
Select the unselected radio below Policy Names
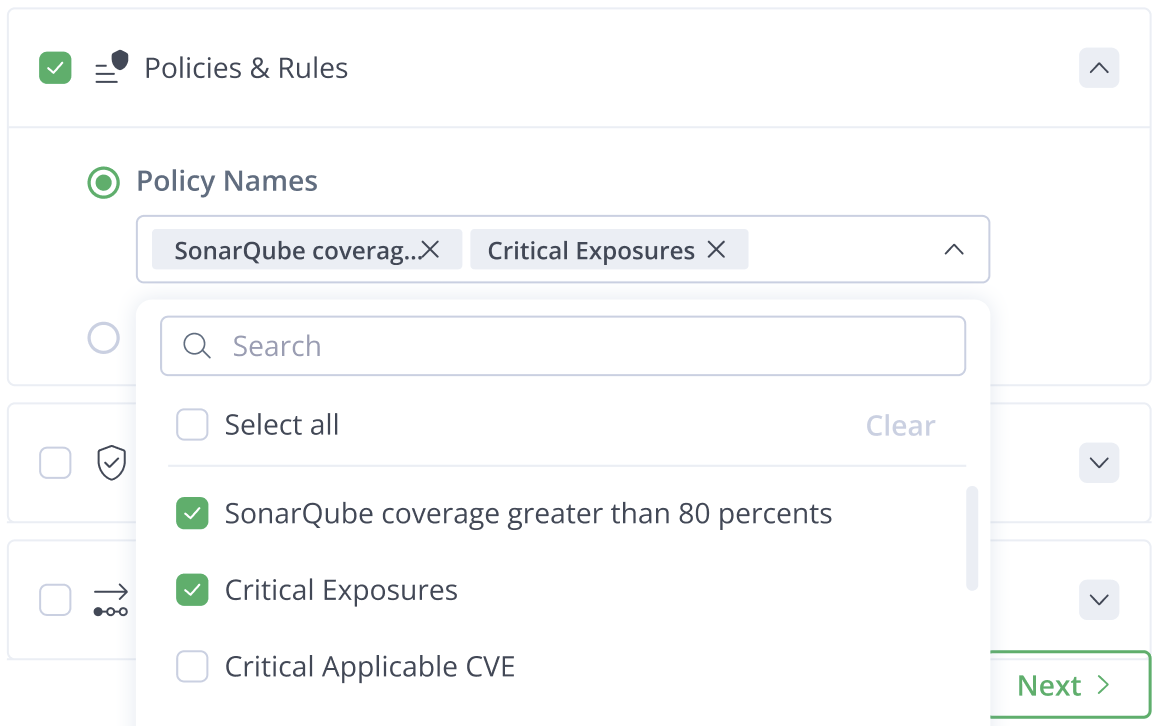(x=104, y=338)
